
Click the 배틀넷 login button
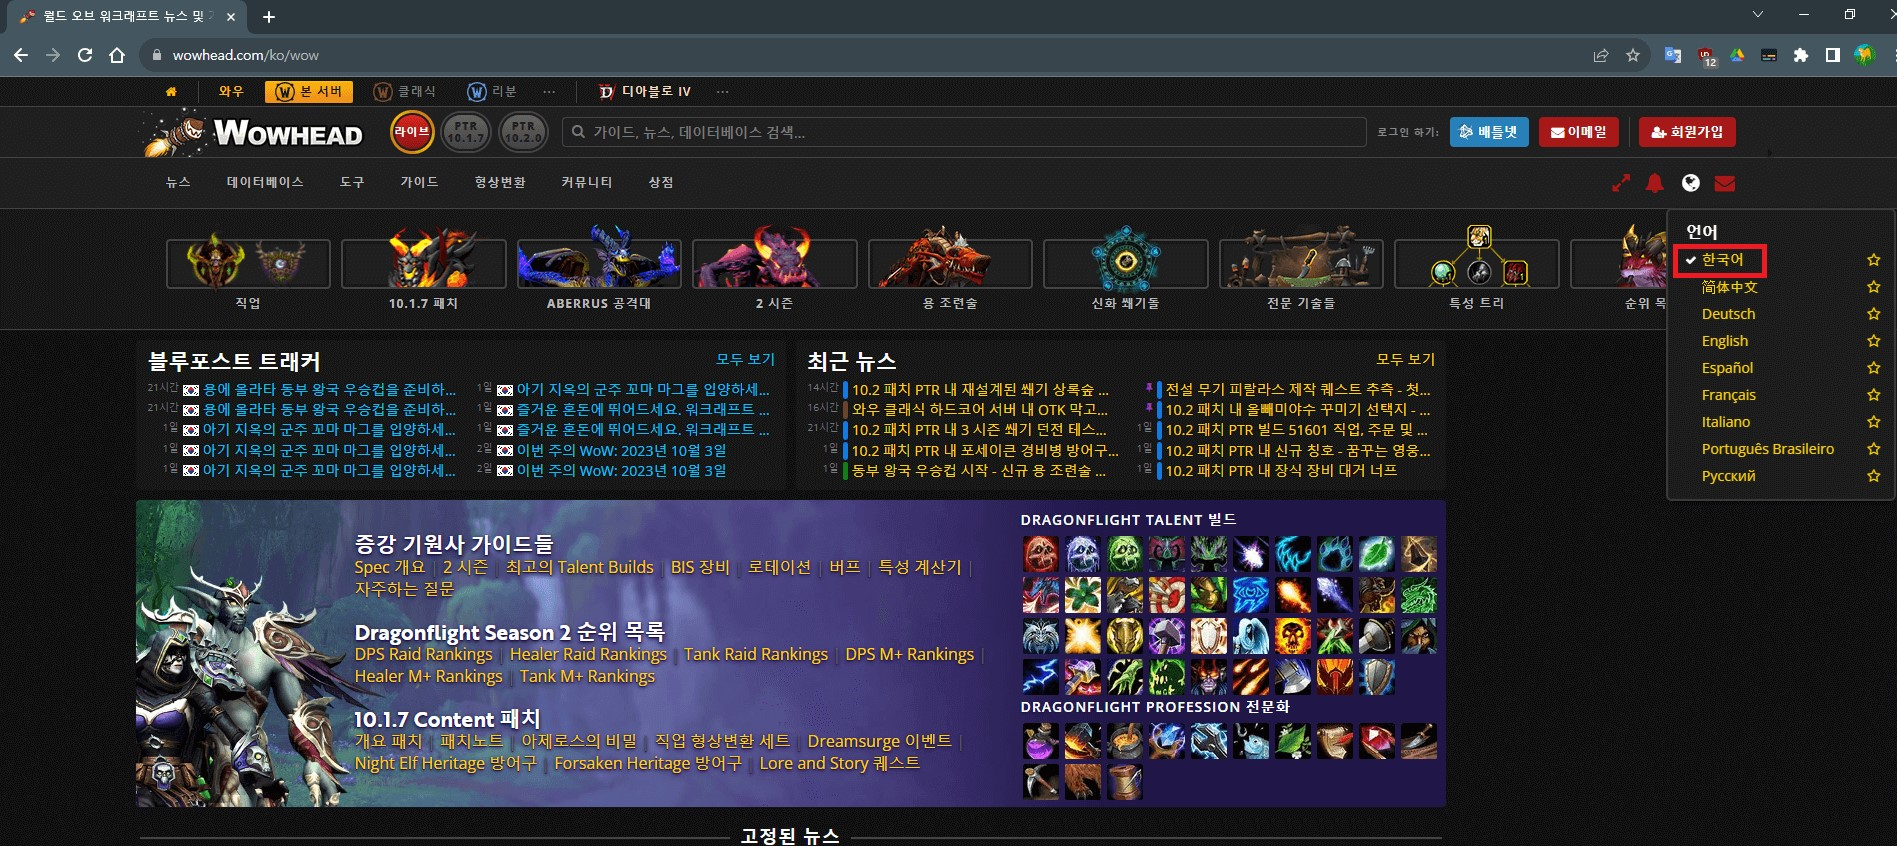(x=1489, y=132)
